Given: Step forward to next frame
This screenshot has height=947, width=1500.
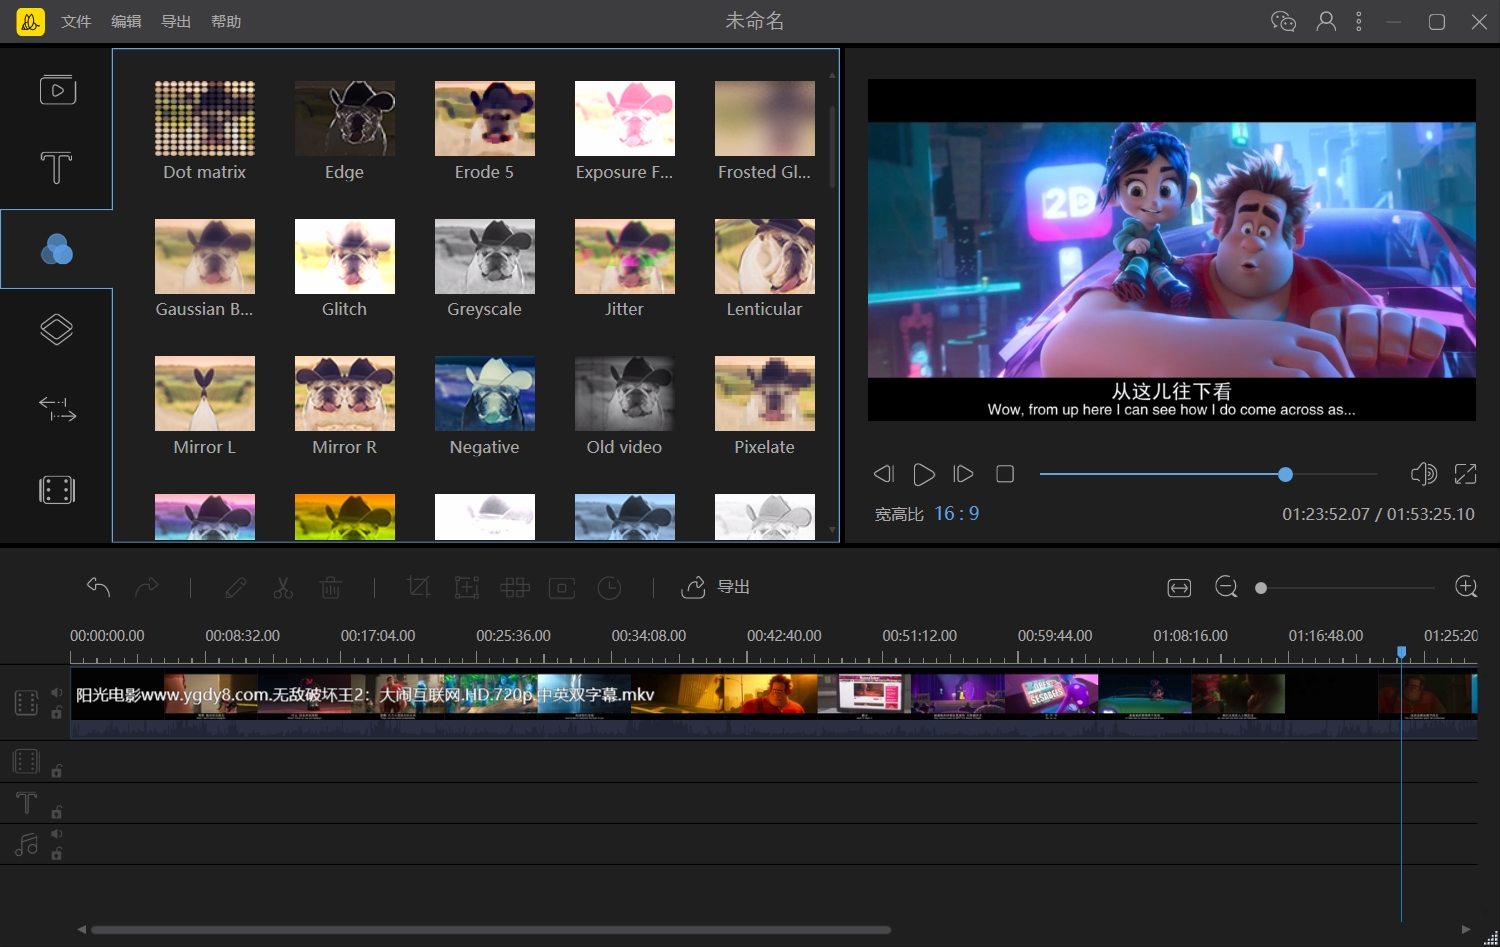Looking at the screenshot, I should (x=963, y=474).
